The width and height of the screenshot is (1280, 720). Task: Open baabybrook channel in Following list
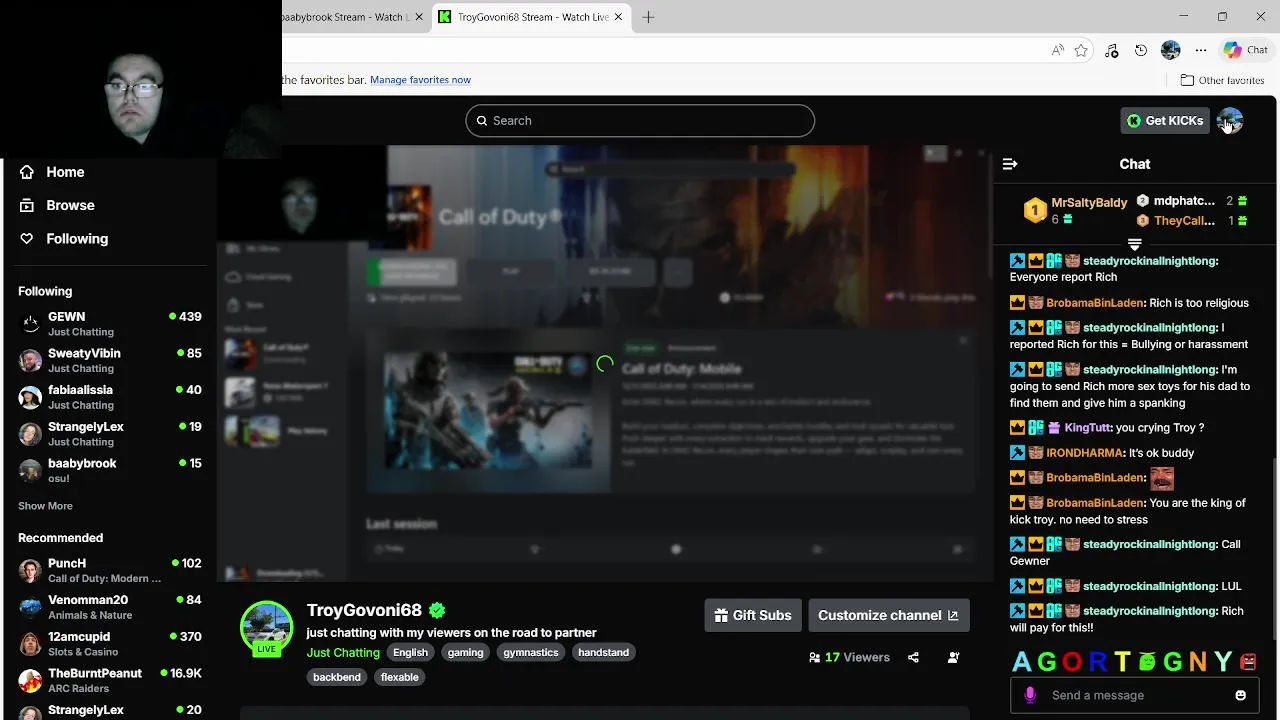click(110, 470)
